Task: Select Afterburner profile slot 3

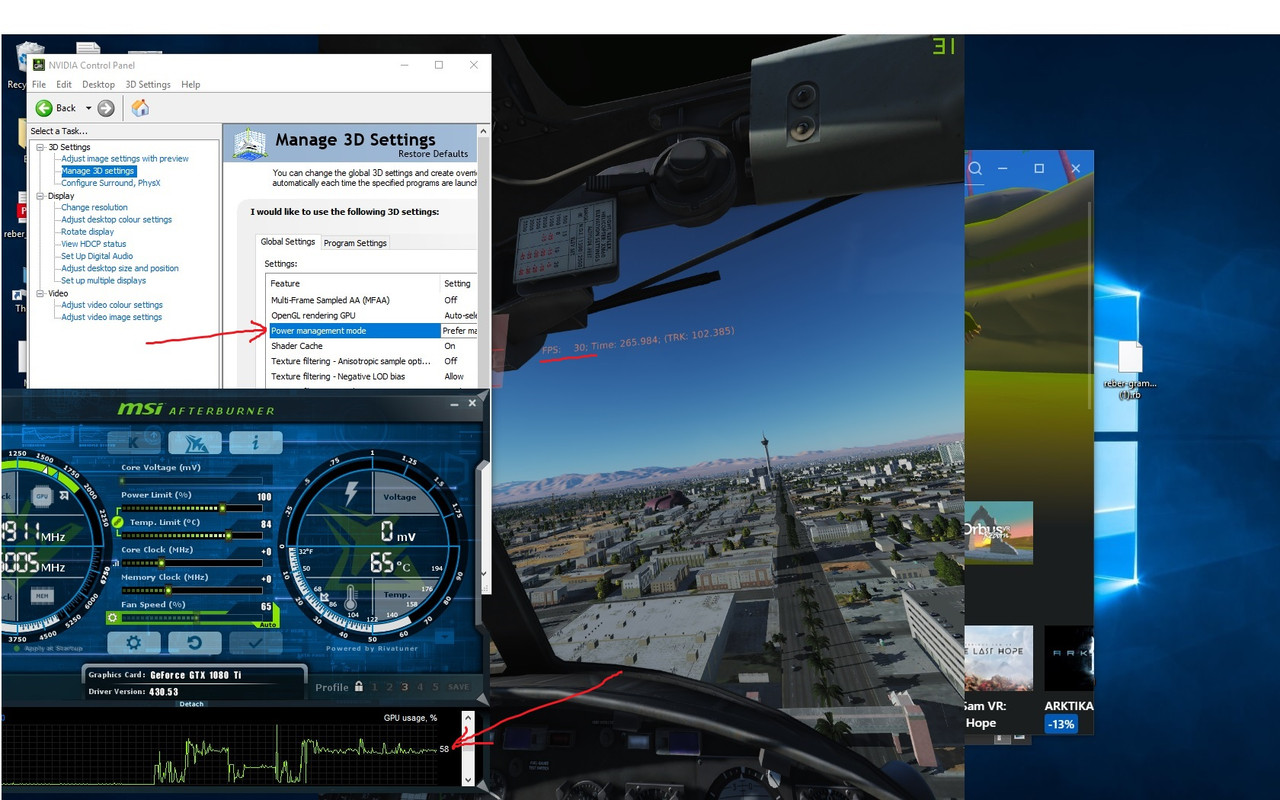Action: coord(405,687)
